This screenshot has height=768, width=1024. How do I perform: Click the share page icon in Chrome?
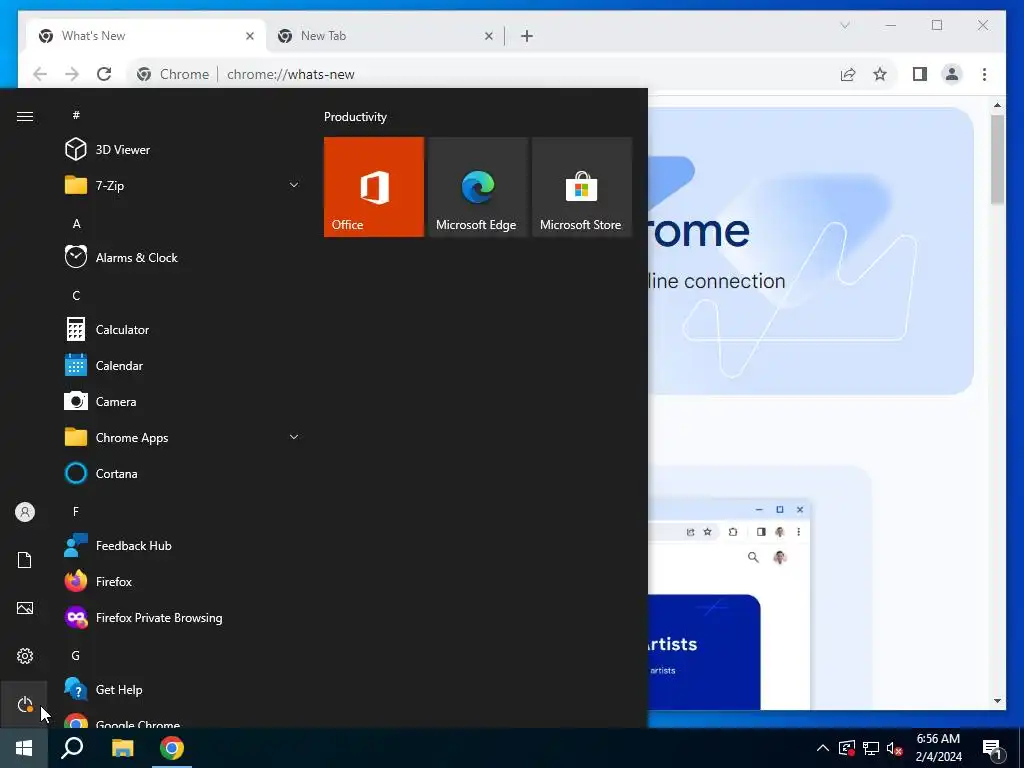coord(848,74)
